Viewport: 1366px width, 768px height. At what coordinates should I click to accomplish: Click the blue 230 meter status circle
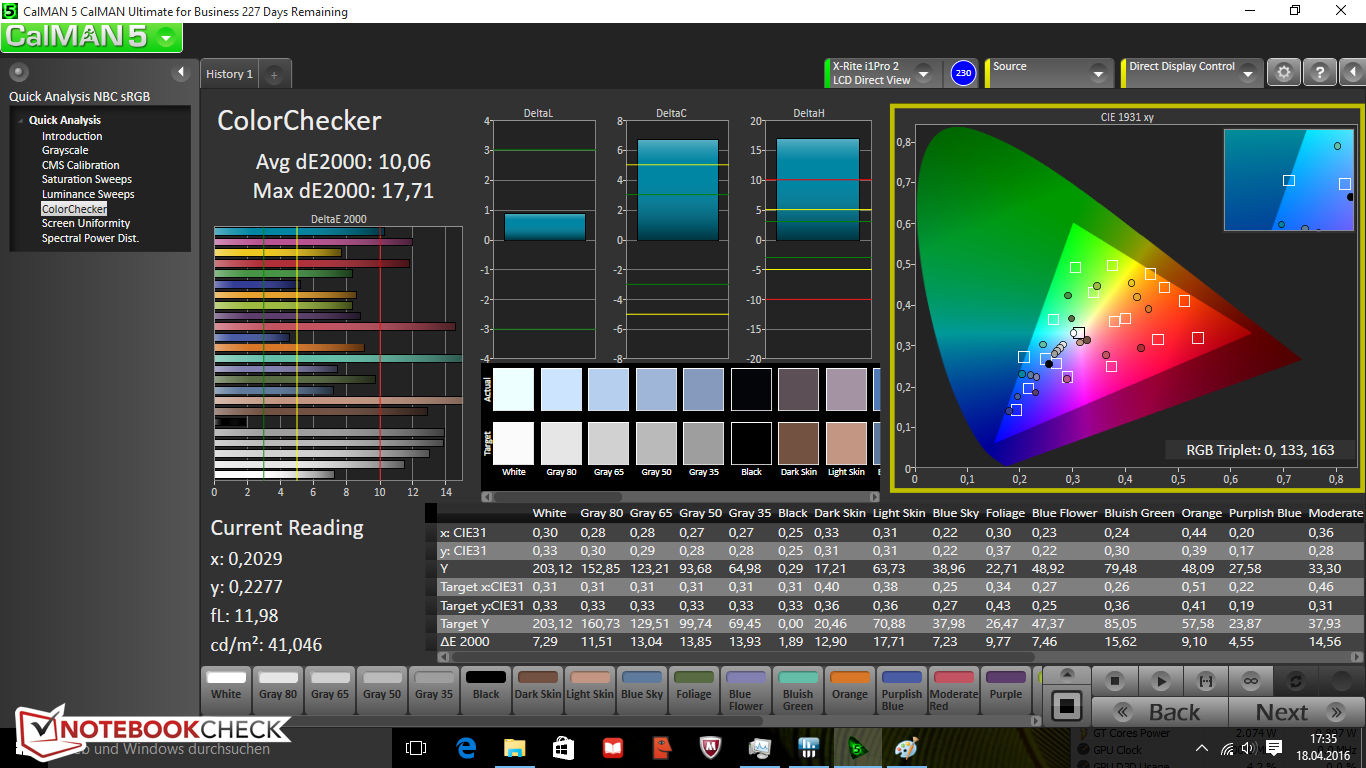(963, 73)
